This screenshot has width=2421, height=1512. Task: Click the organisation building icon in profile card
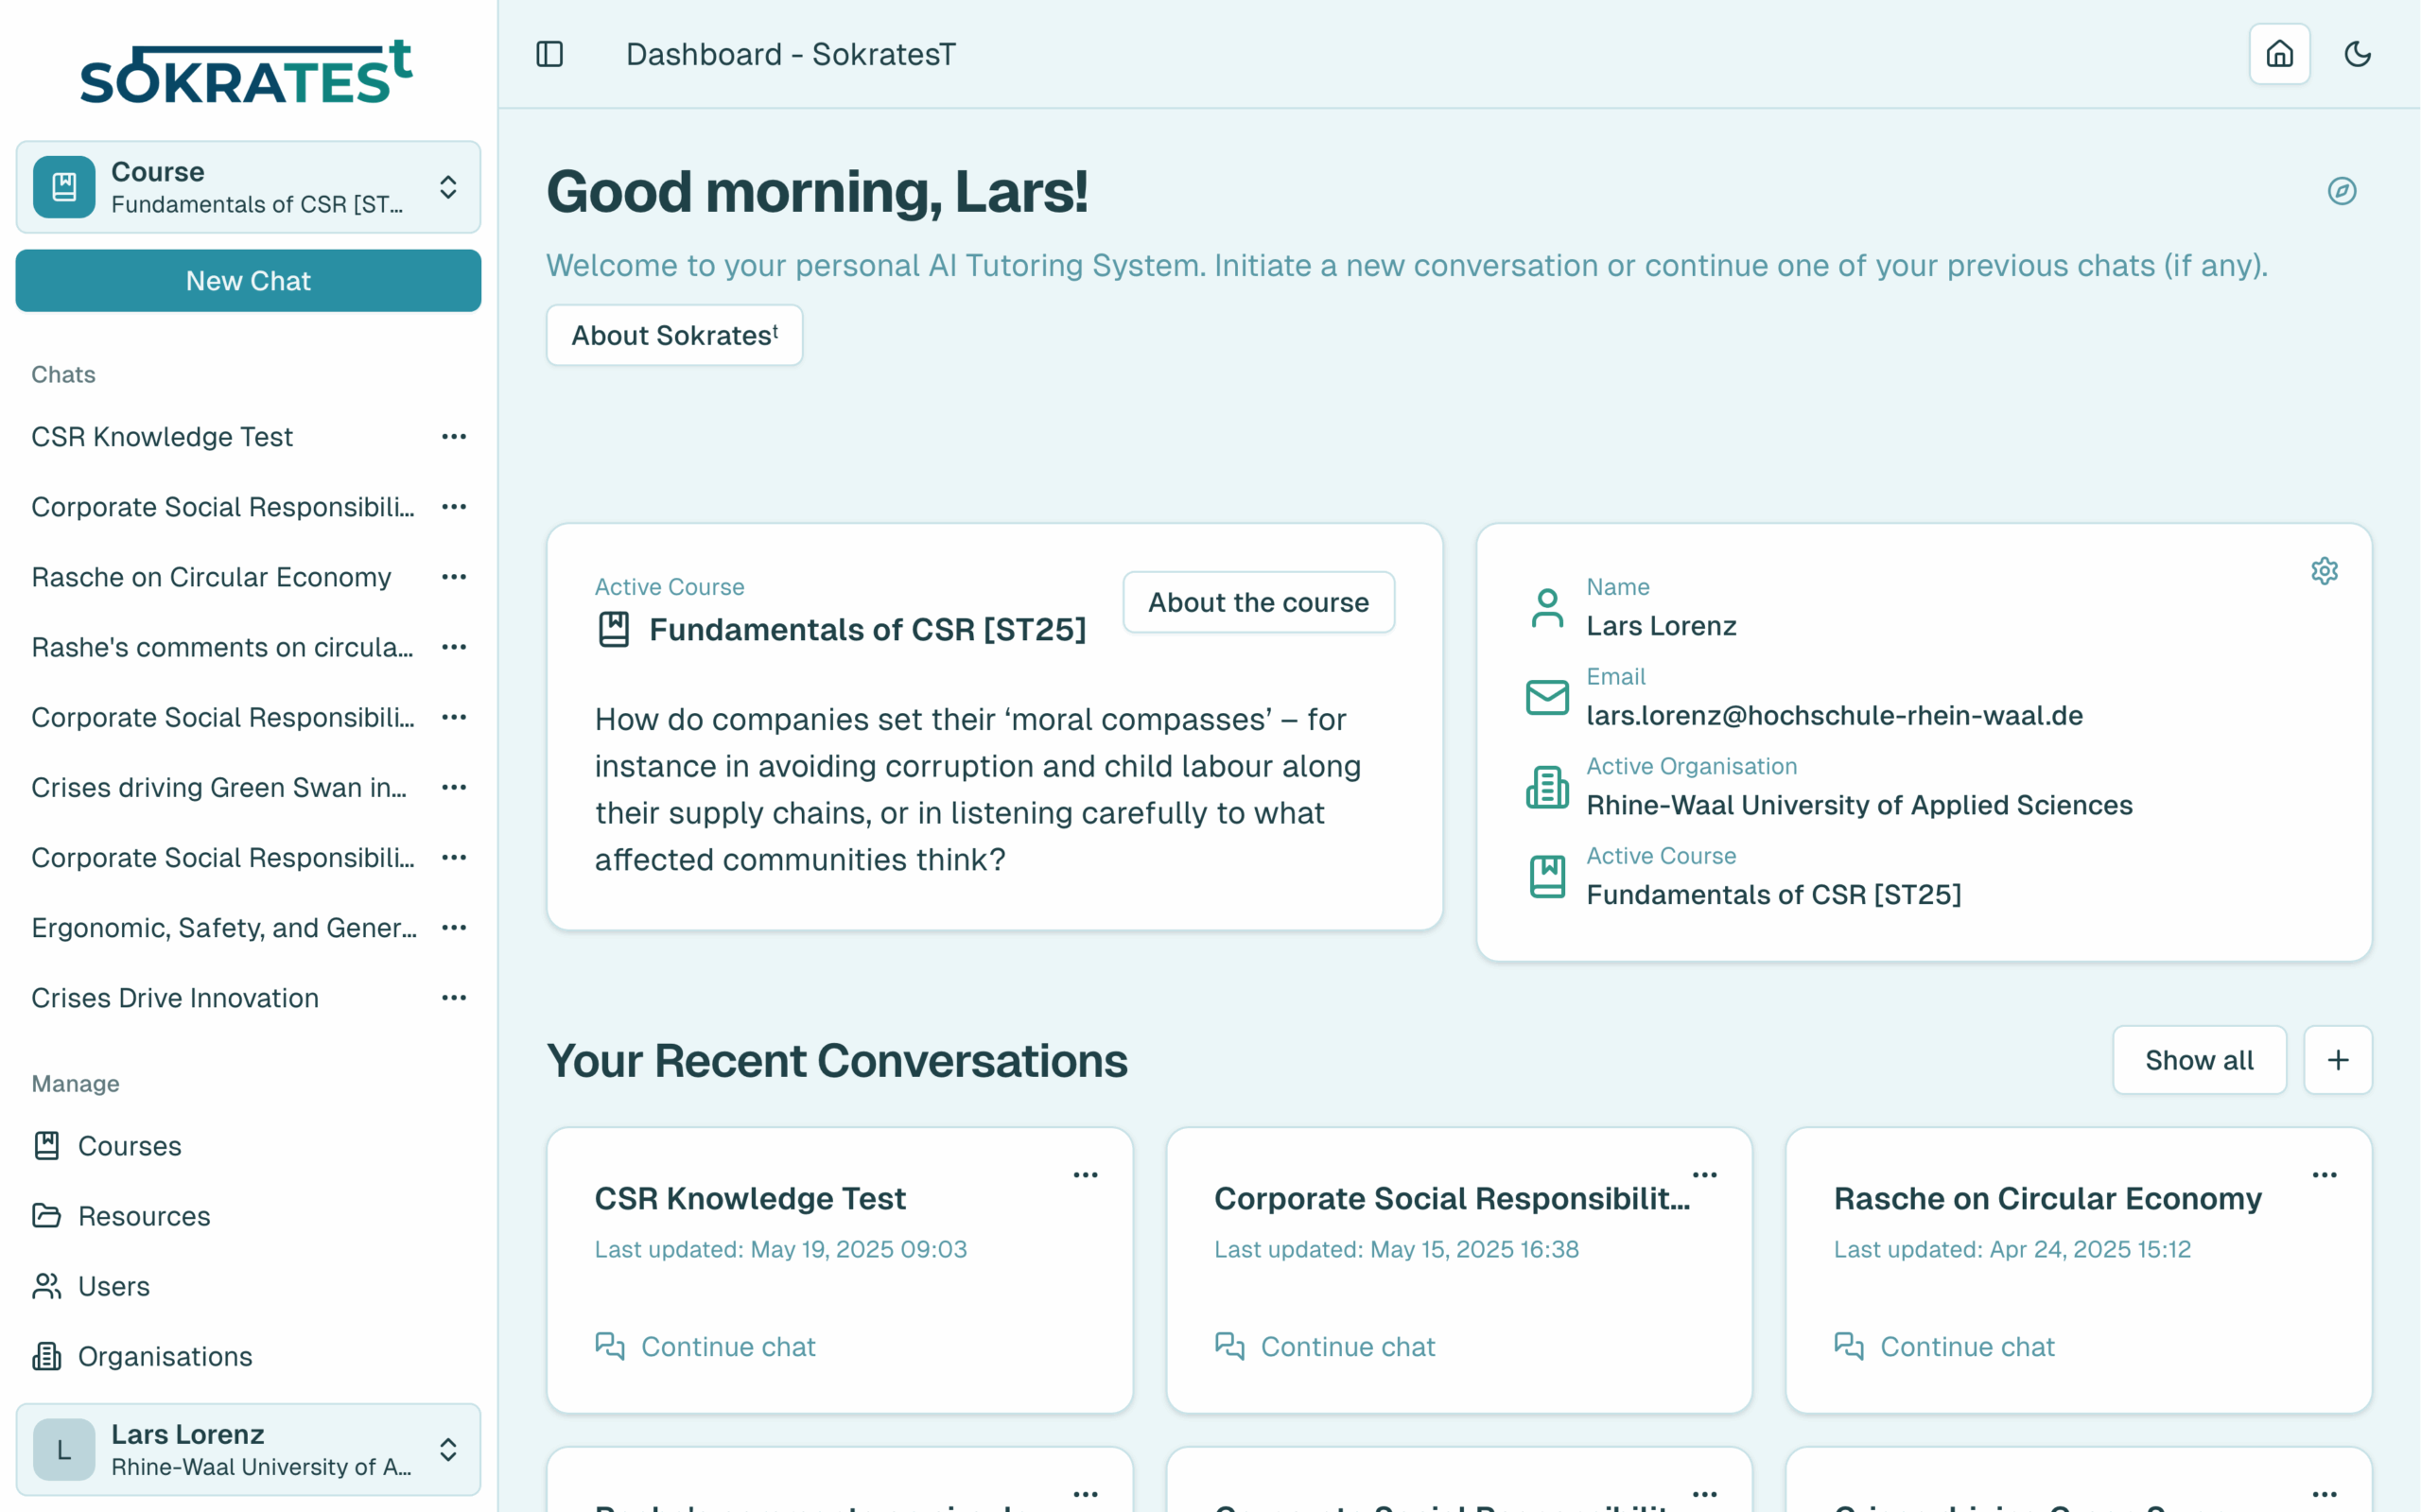pyautogui.click(x=1547, y=787)
